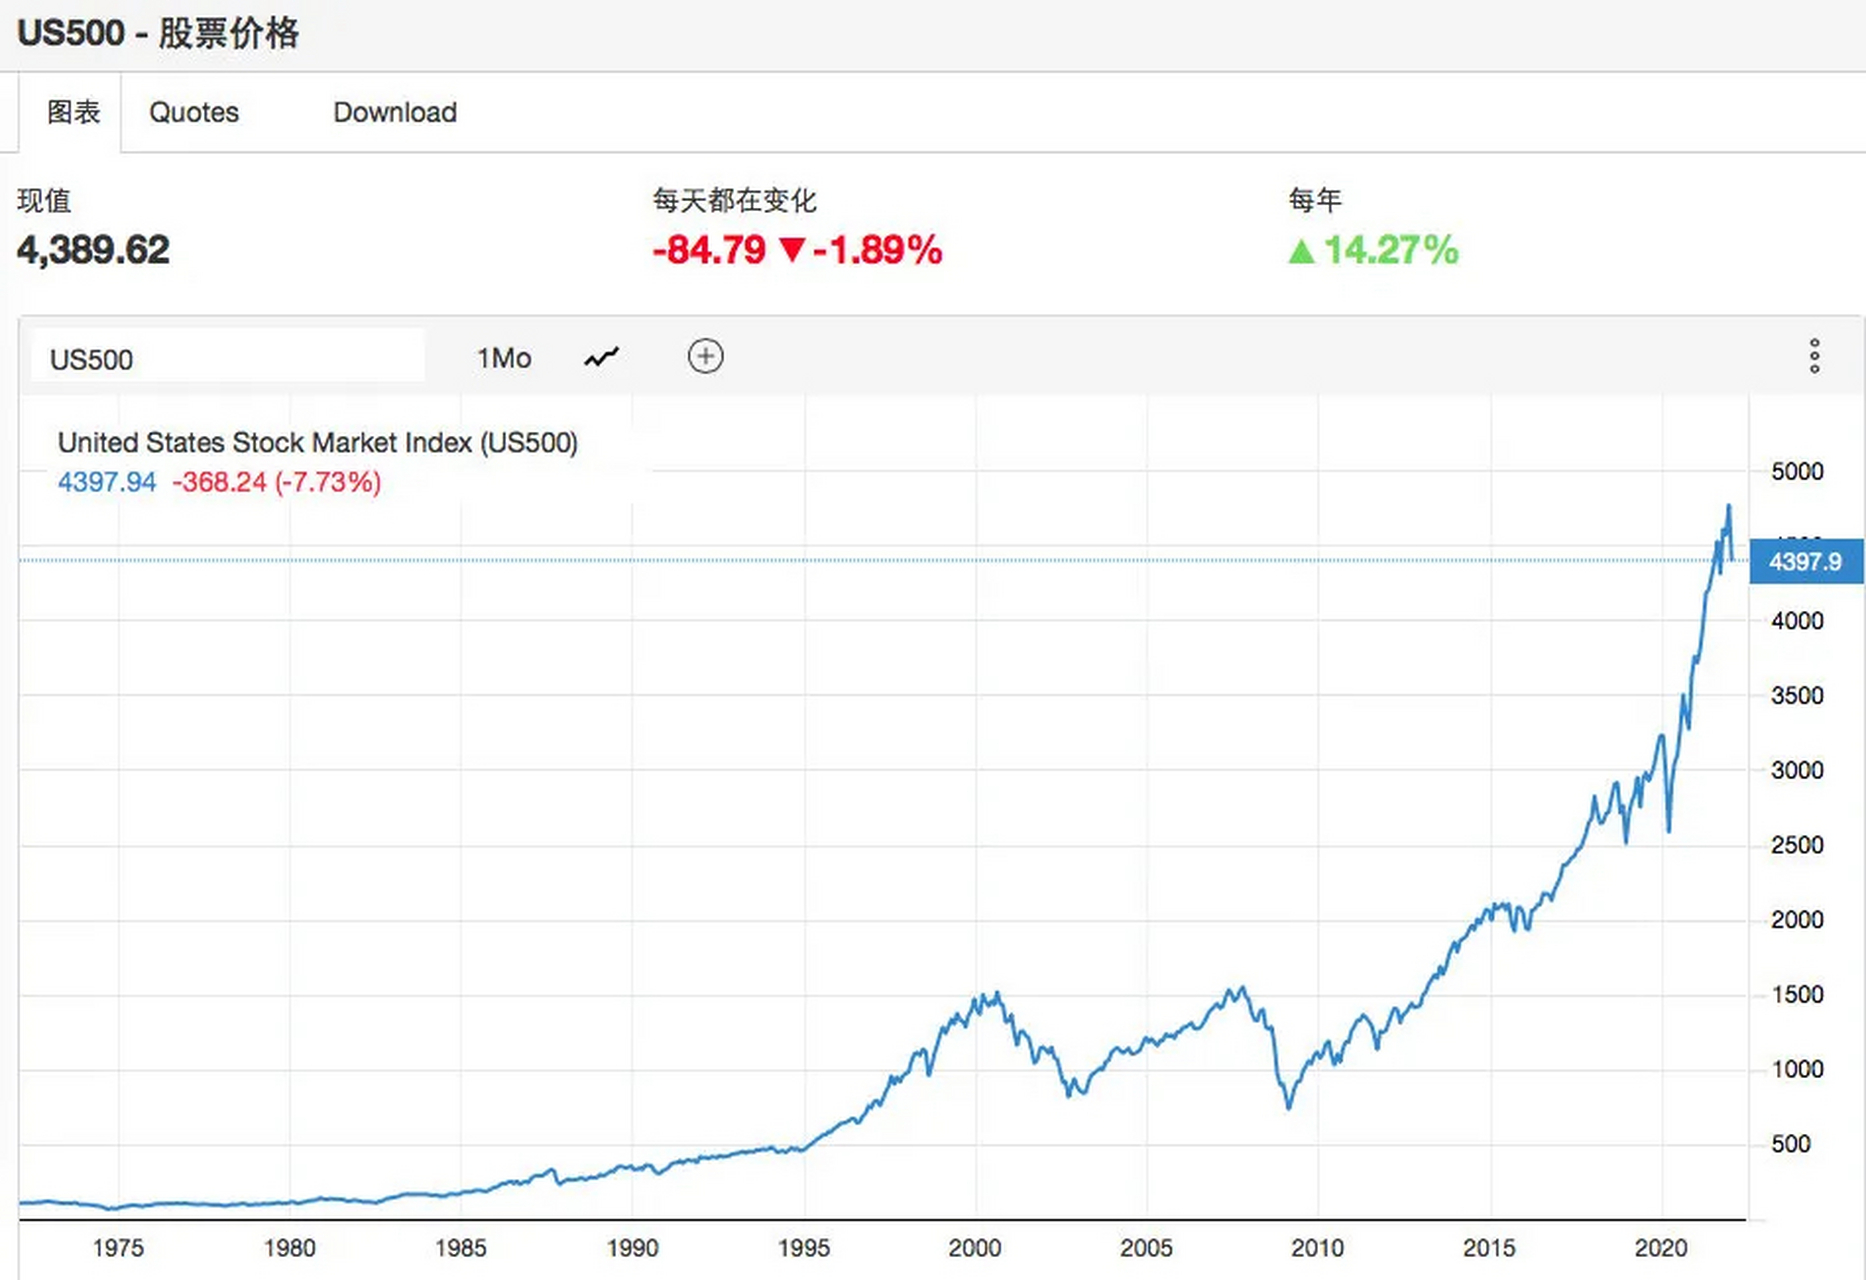Open the 1Mo interval selector
Viewport: 1866px width, 1280px height.
point(504,358)
